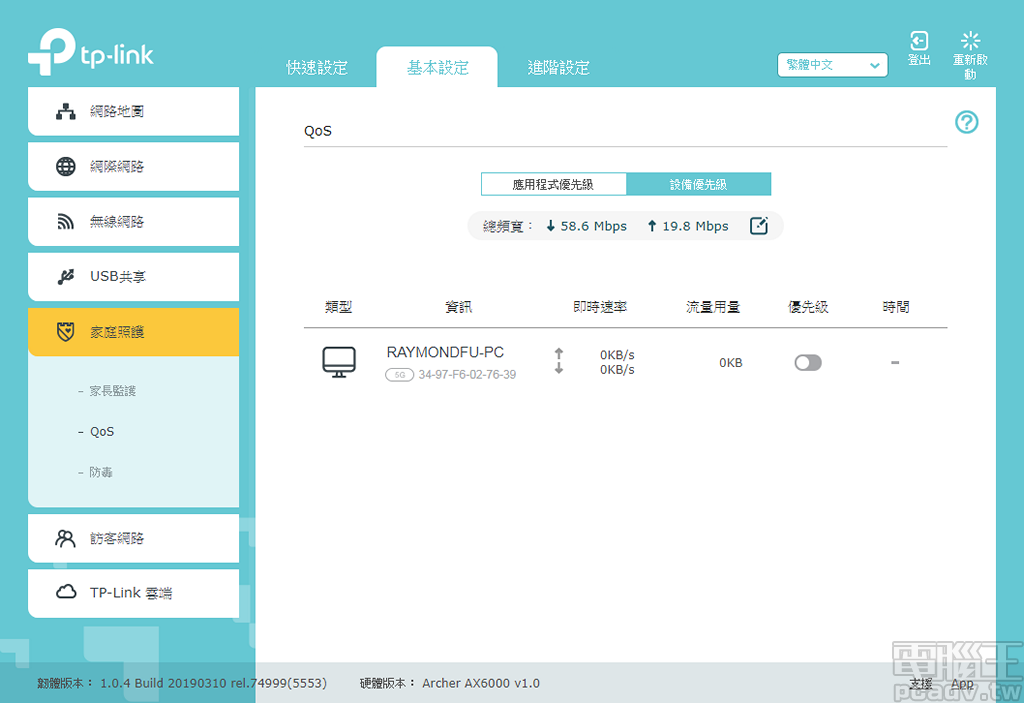Viewport: 1024px width, 703px height.
Task: Select the 設備優先級 tab
Action: tap(699, 184)
